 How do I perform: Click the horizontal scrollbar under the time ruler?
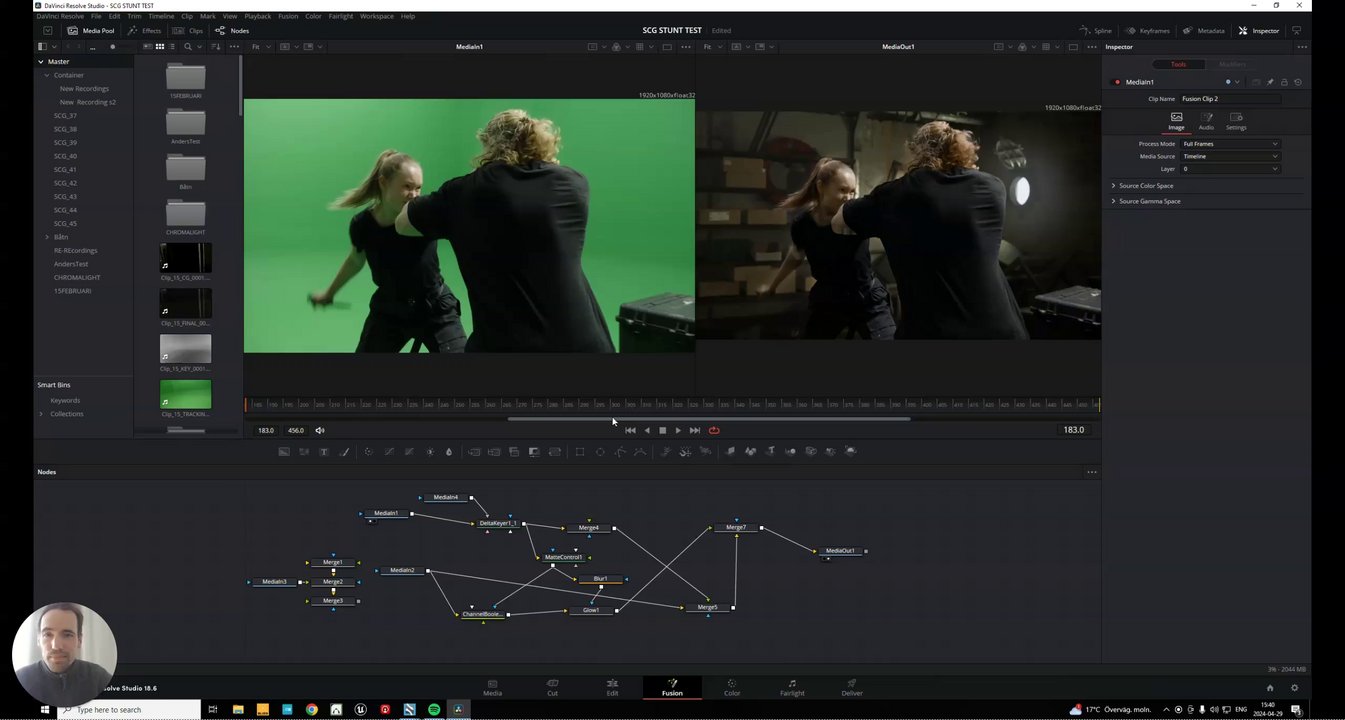[x=709, y=419]
